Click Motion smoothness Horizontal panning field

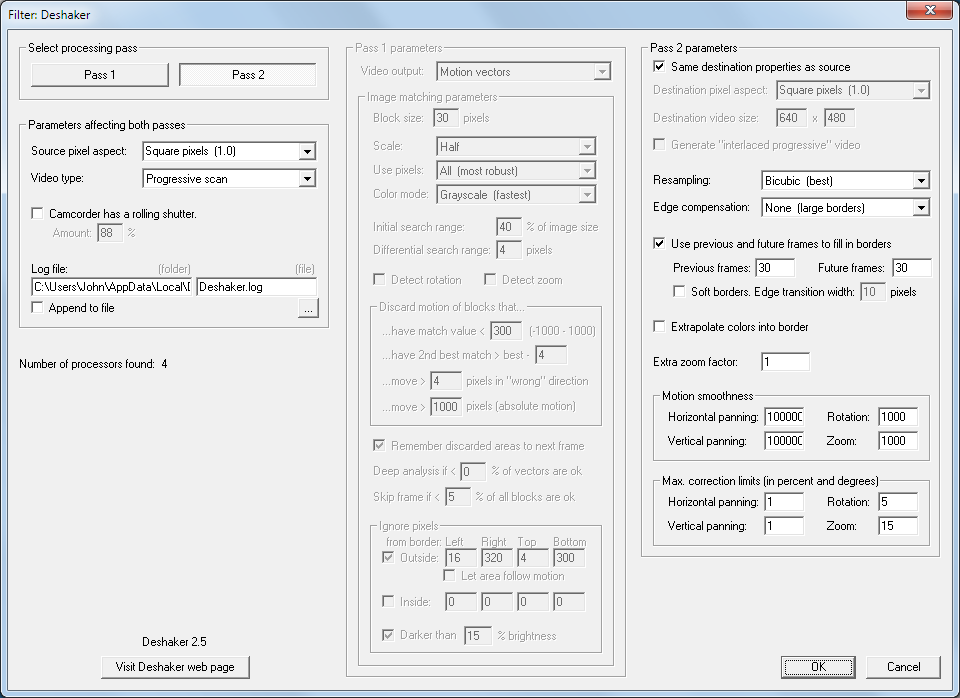click(x=784, y=417)
